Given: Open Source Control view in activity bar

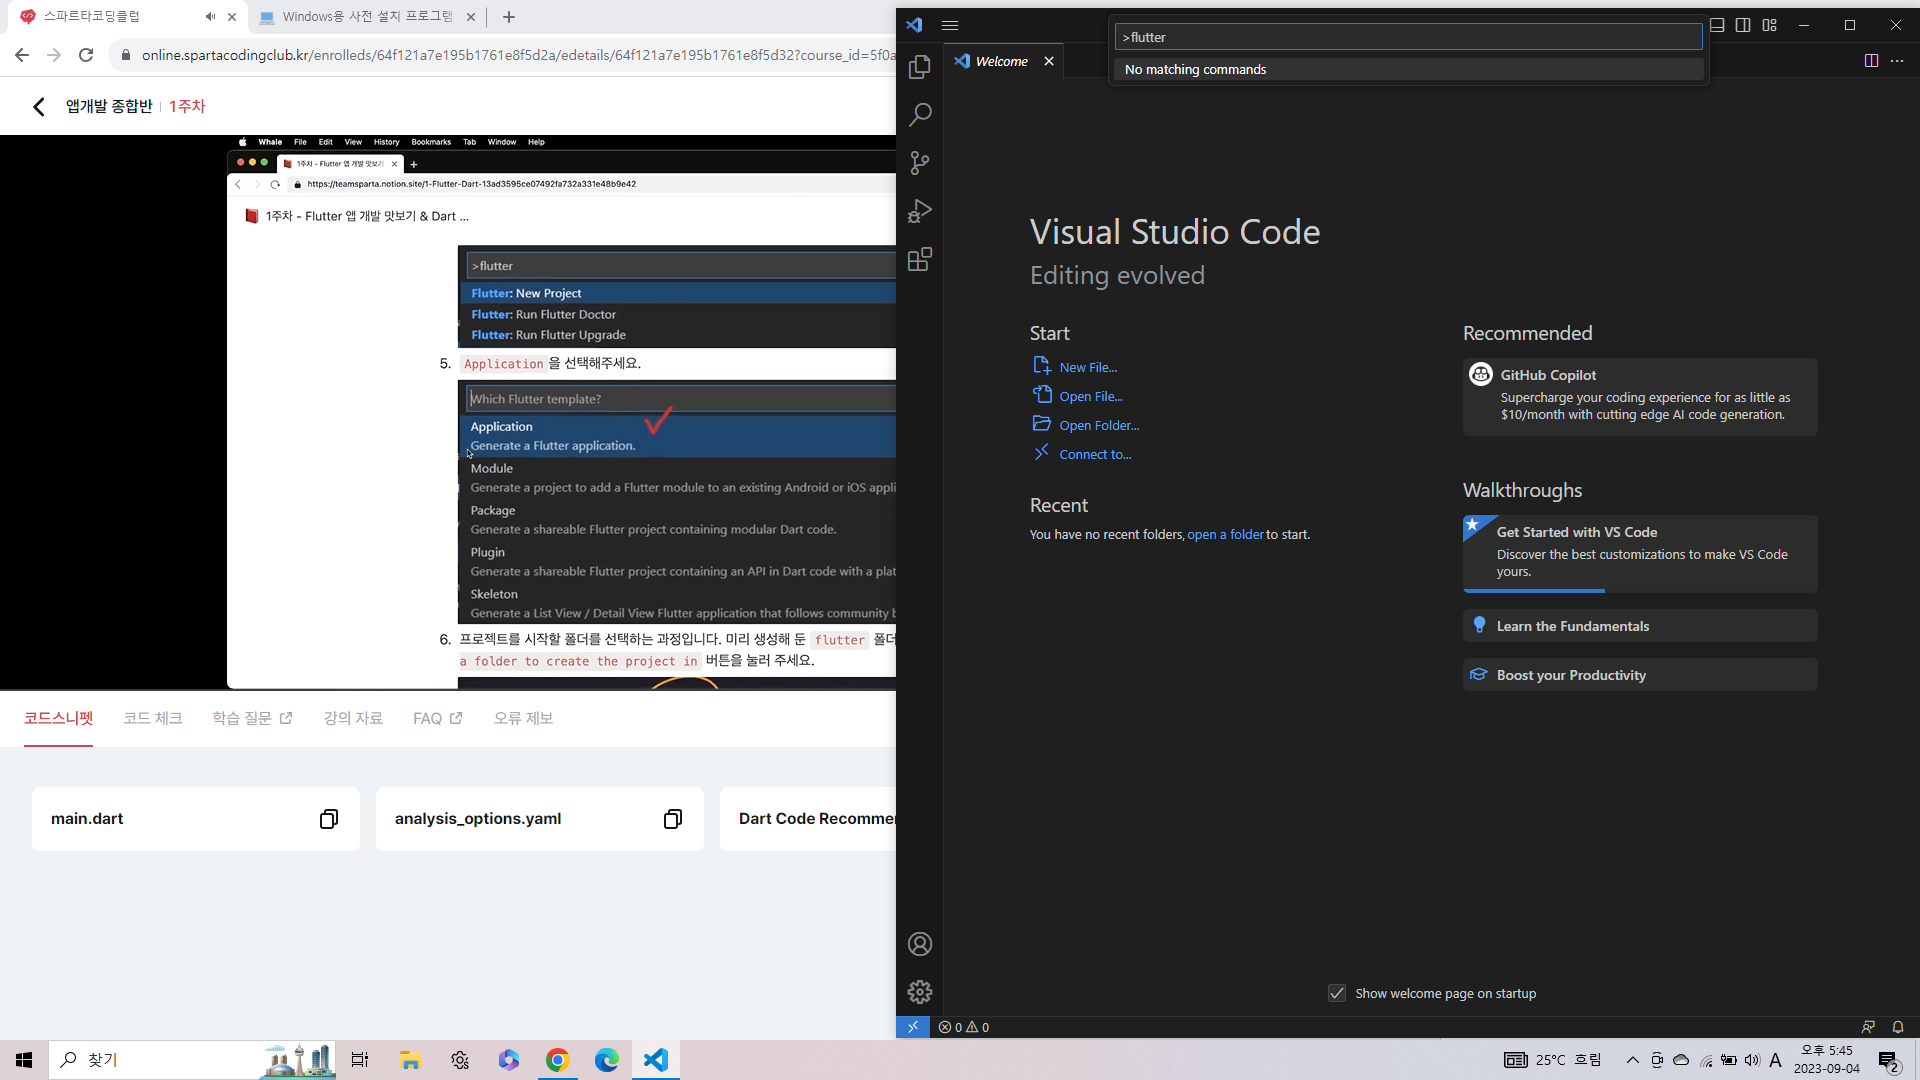Looking at the screenshot, I should point(920,163).
